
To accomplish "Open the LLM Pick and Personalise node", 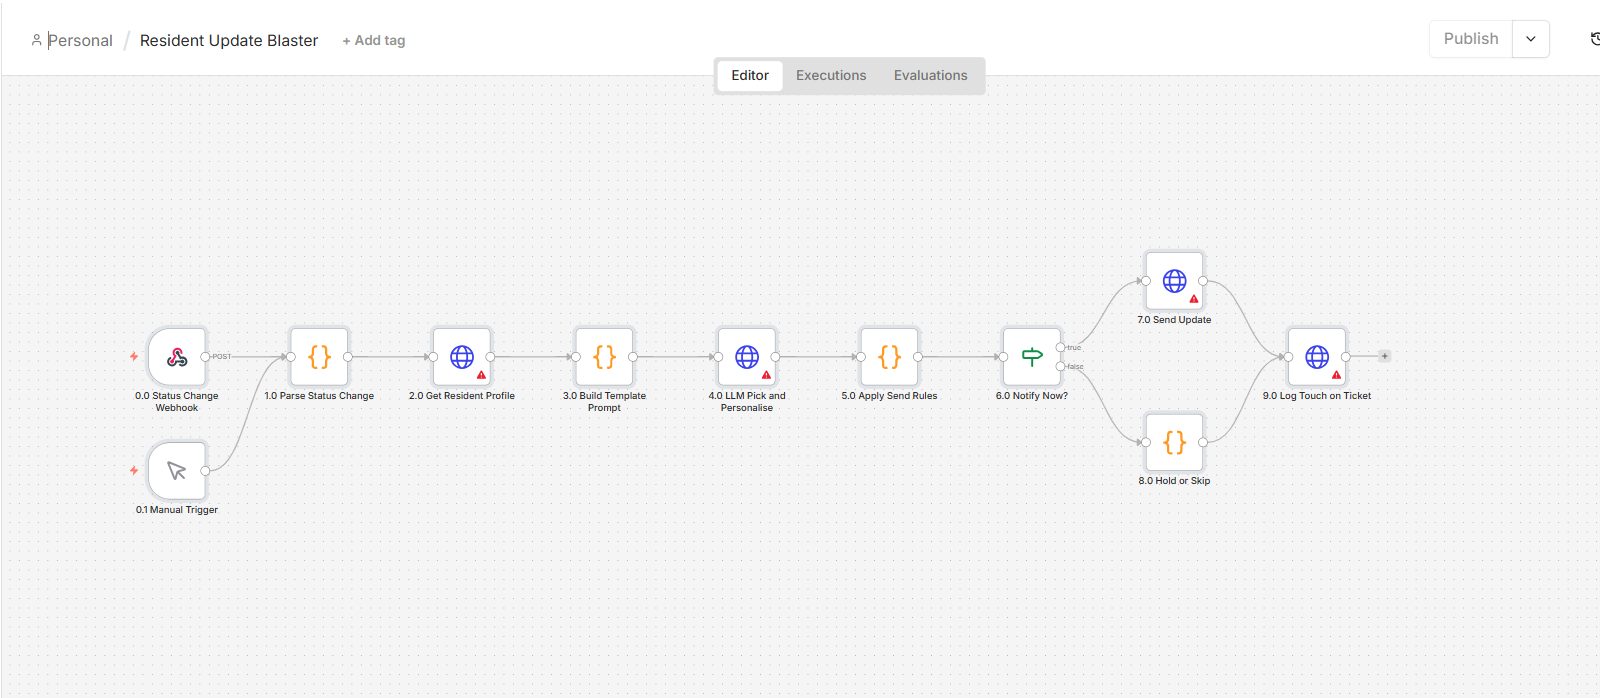I will [x=747, y=357].
